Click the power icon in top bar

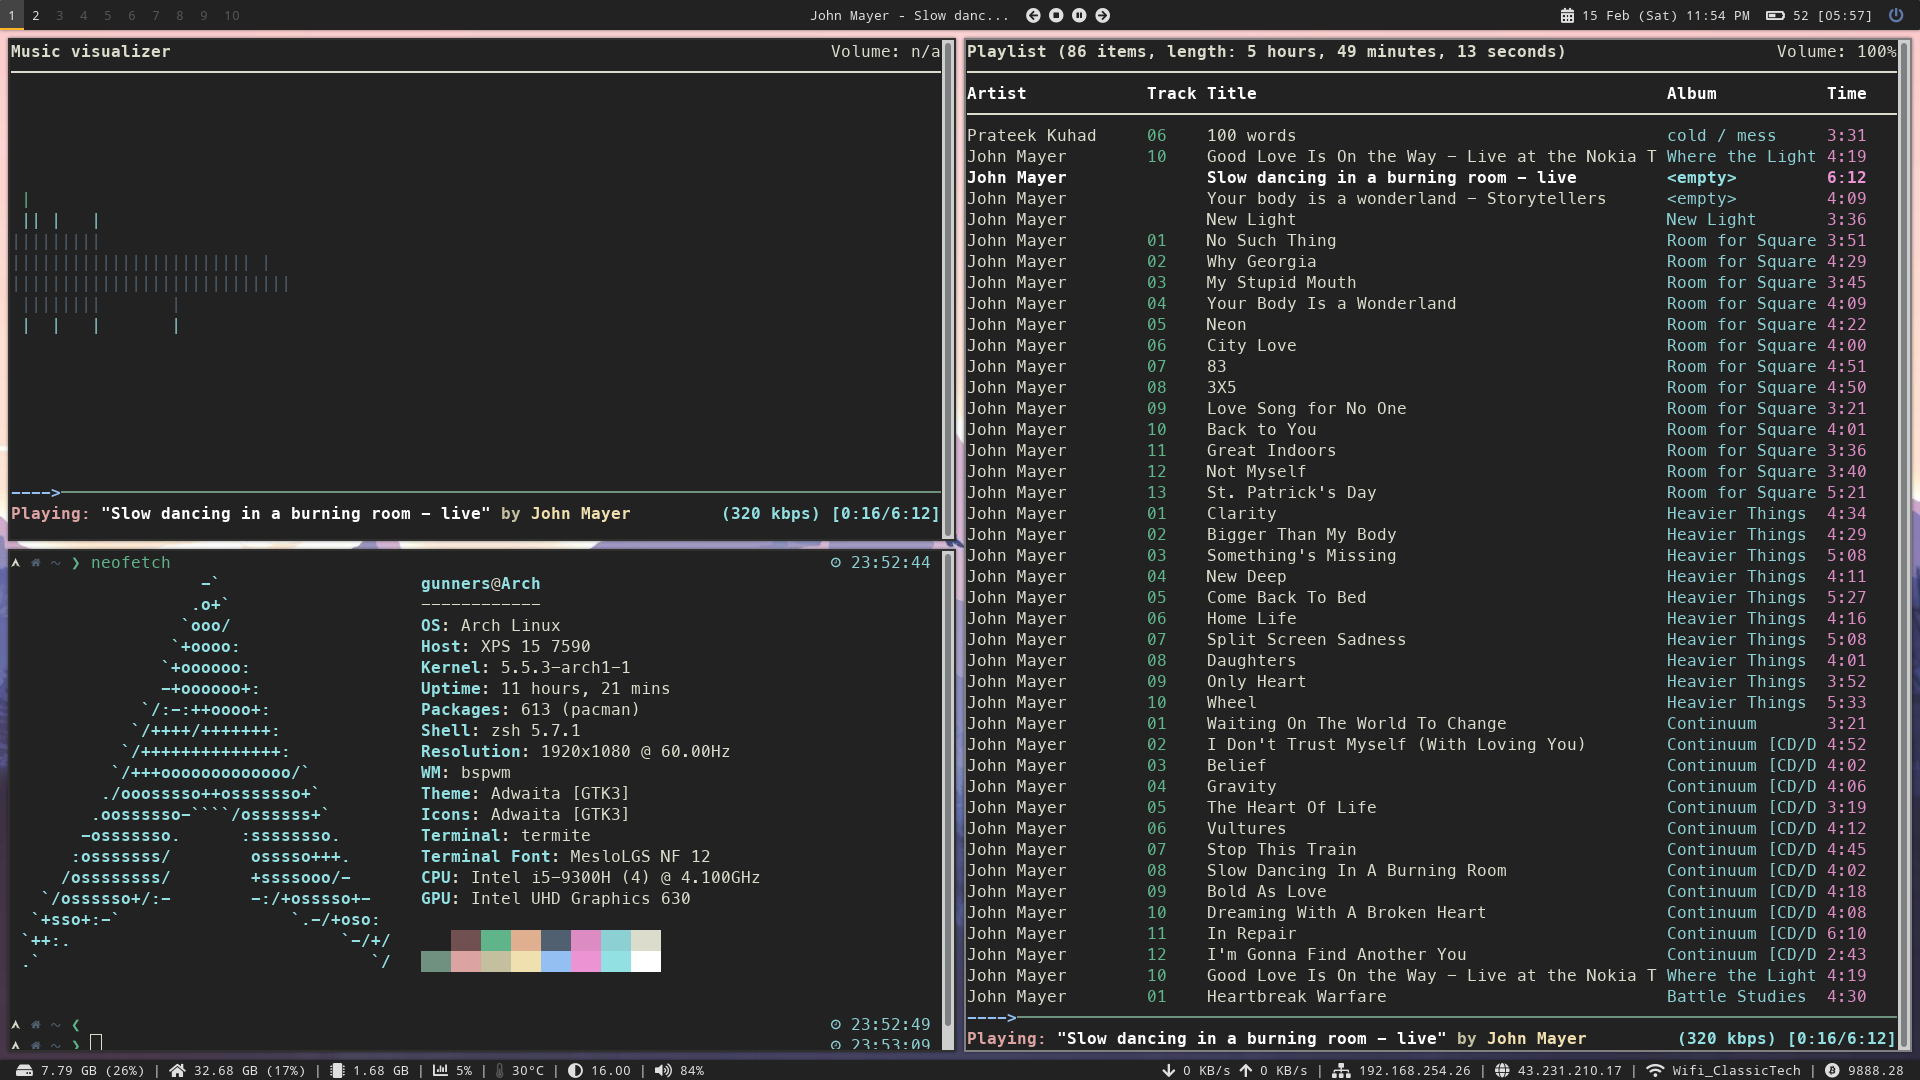(x=1895, y=15)
